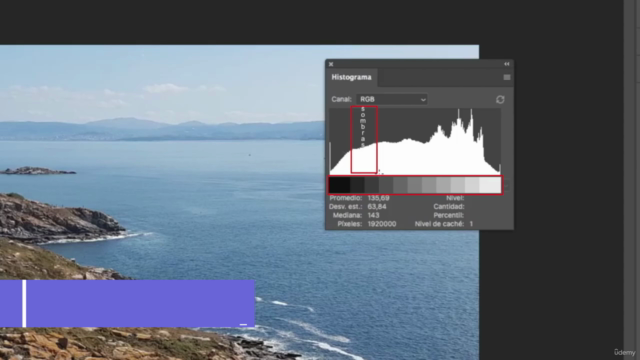Viewport: 640px width, 360px height.
Task: Click the Mediana value 143
Action: click(373, 215)
